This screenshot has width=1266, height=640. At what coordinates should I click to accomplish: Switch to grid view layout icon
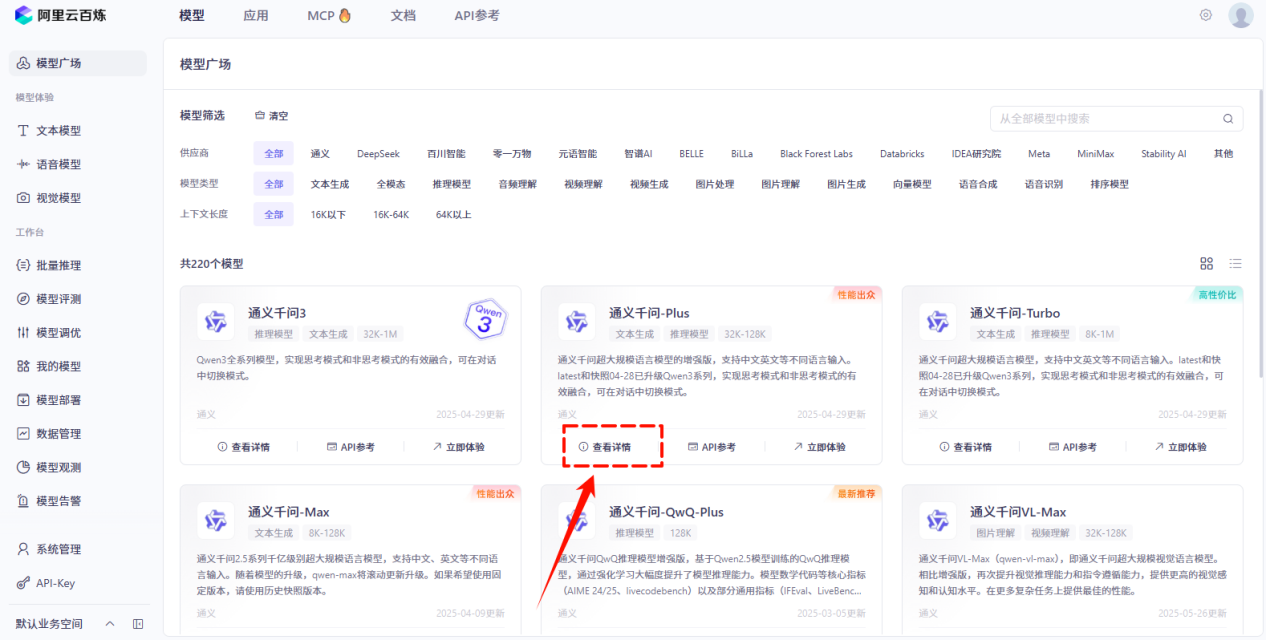coord(1206,264)
